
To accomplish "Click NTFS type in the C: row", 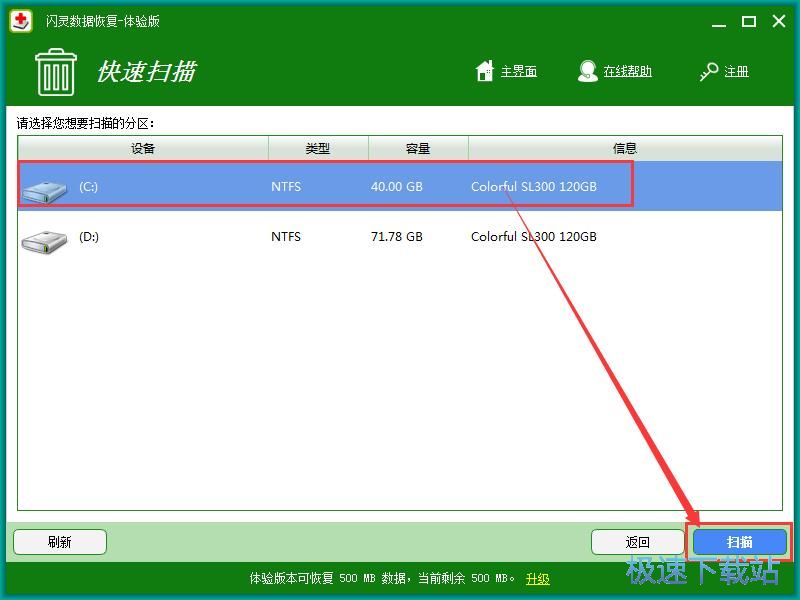I will pos(286,187).
